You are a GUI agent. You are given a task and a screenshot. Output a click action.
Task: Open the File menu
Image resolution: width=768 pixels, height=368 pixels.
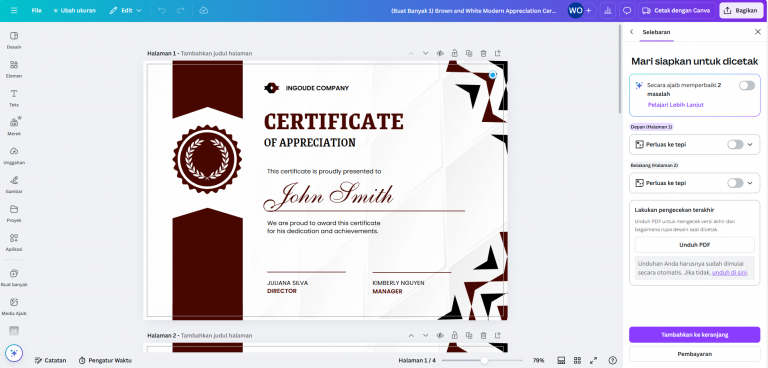pos(37,10)
